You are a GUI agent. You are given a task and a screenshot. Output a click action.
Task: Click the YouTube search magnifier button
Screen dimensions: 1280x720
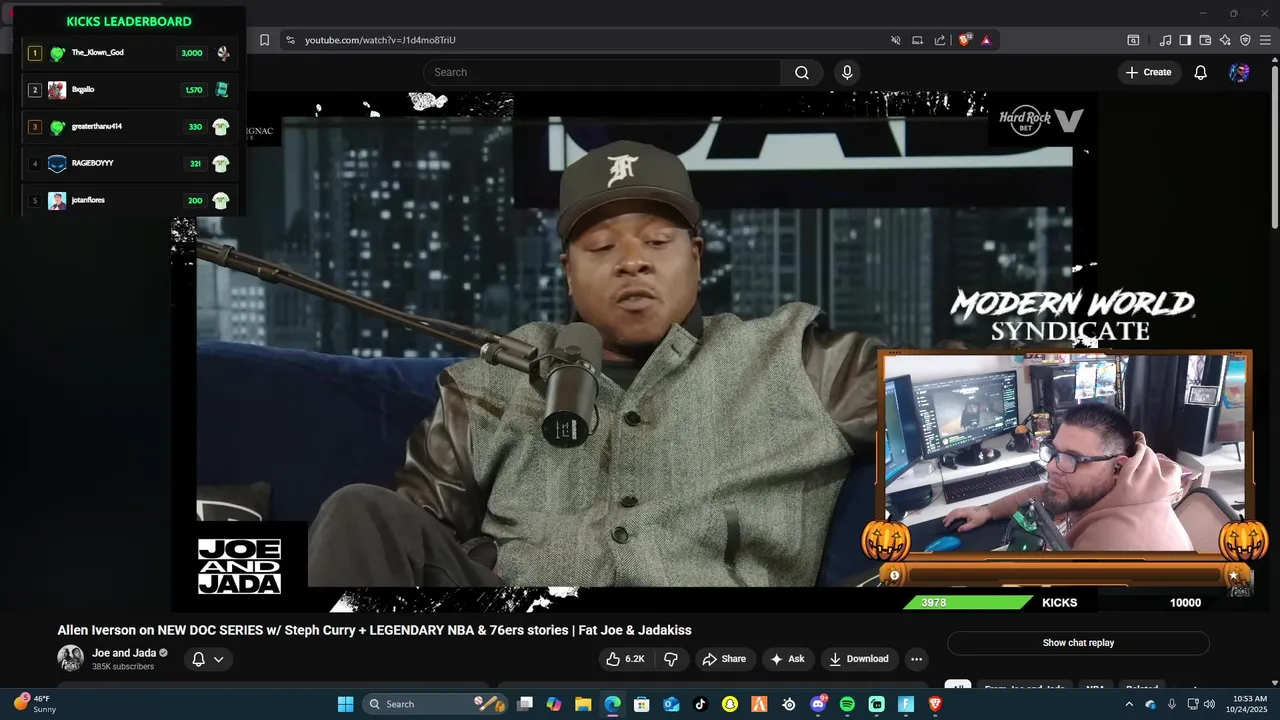802,72
